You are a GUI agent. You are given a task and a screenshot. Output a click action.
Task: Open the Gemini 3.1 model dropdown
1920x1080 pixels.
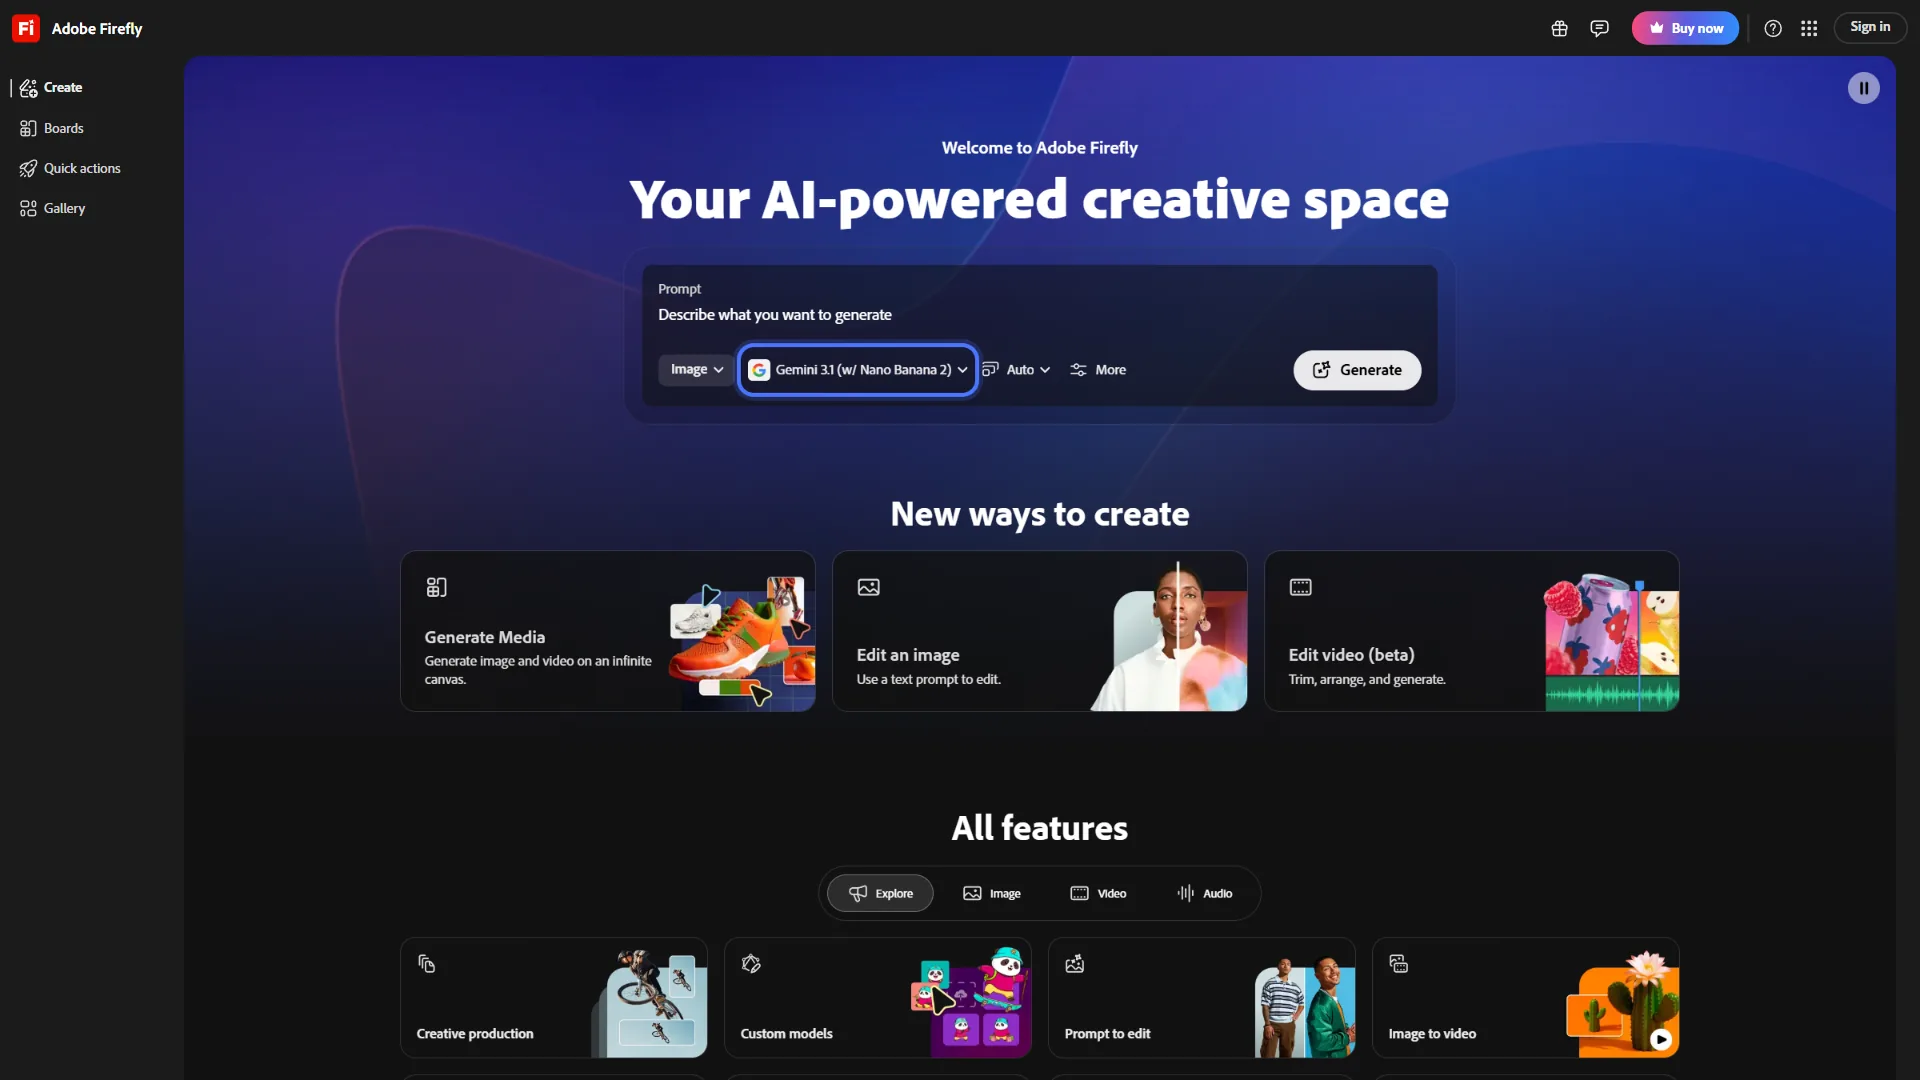[858, 370]
